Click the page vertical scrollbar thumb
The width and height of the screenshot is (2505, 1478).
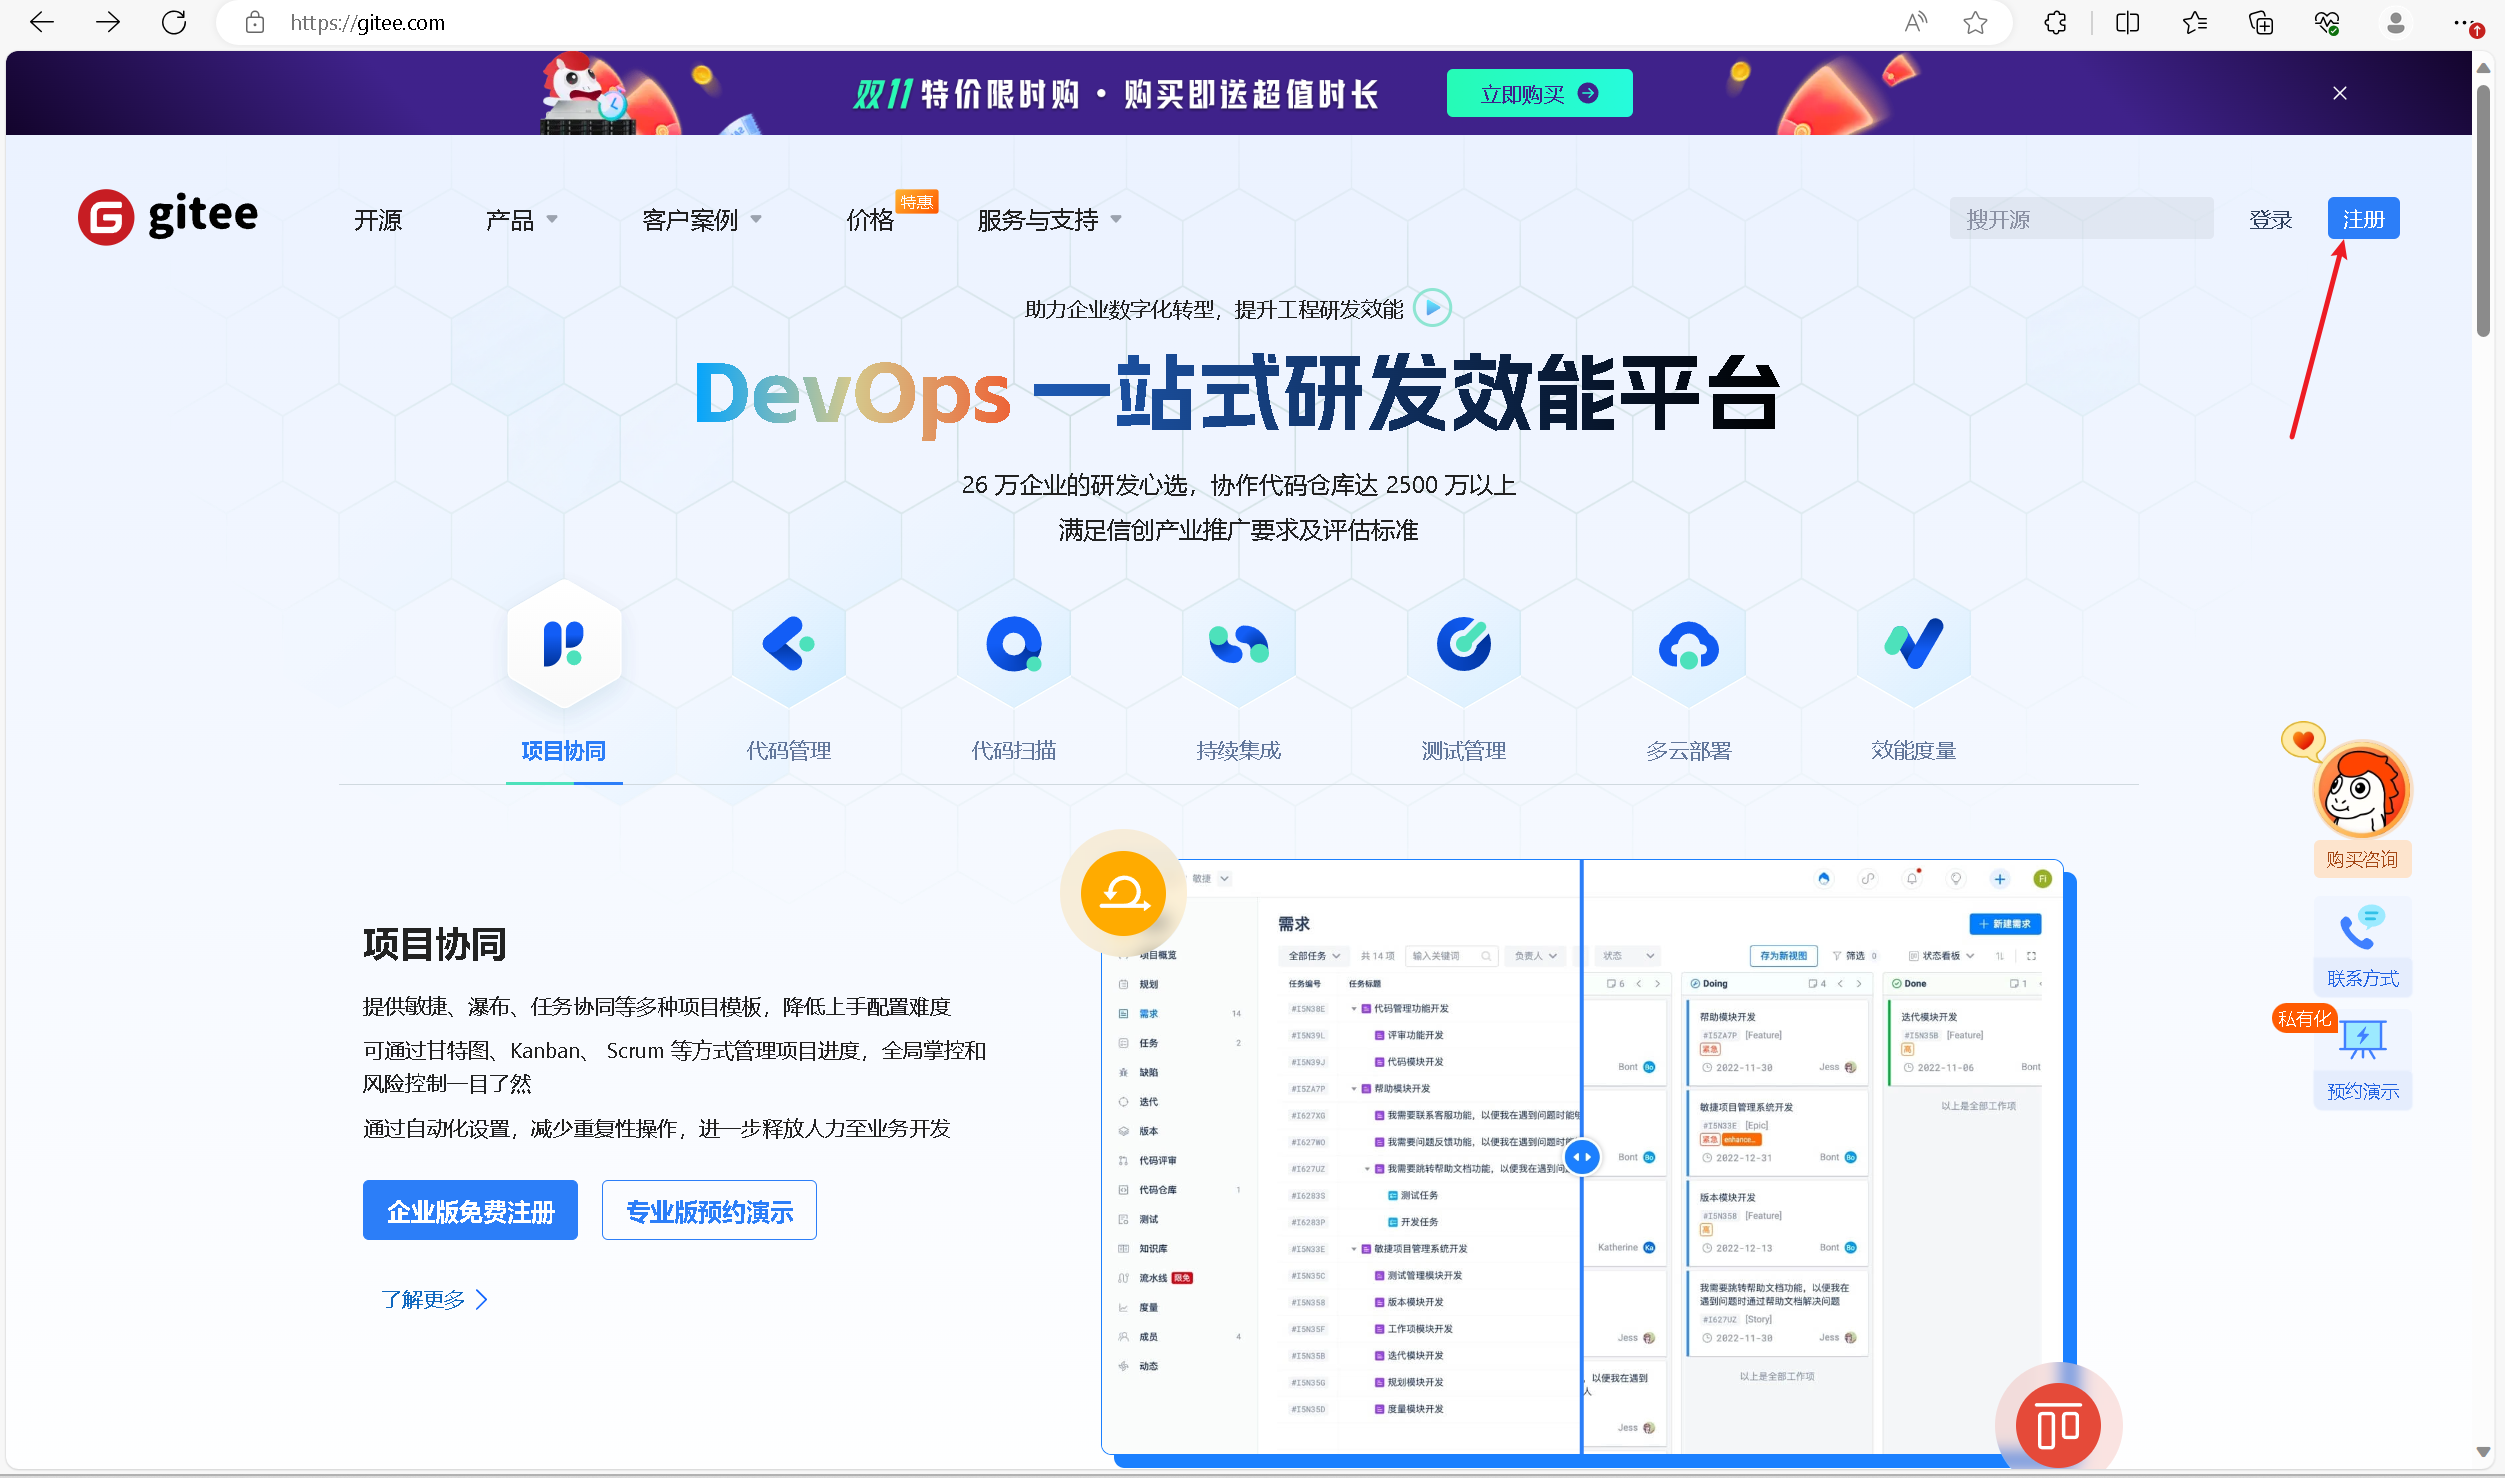pyautogui.click(x=2483, y=210)
